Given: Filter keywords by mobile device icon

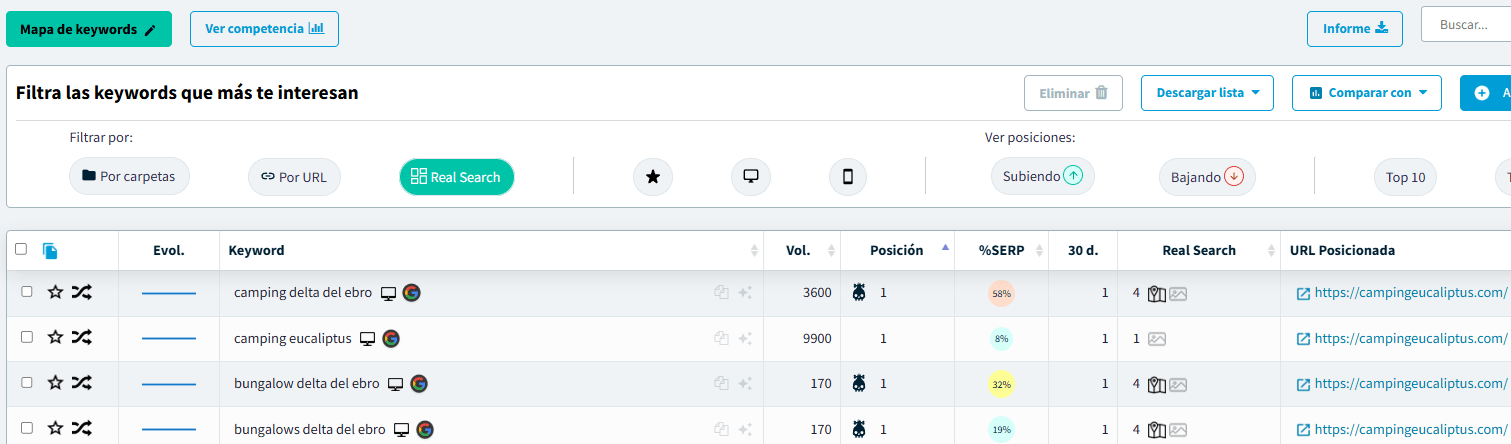Looking at the screenshot, I should point(847,177).
